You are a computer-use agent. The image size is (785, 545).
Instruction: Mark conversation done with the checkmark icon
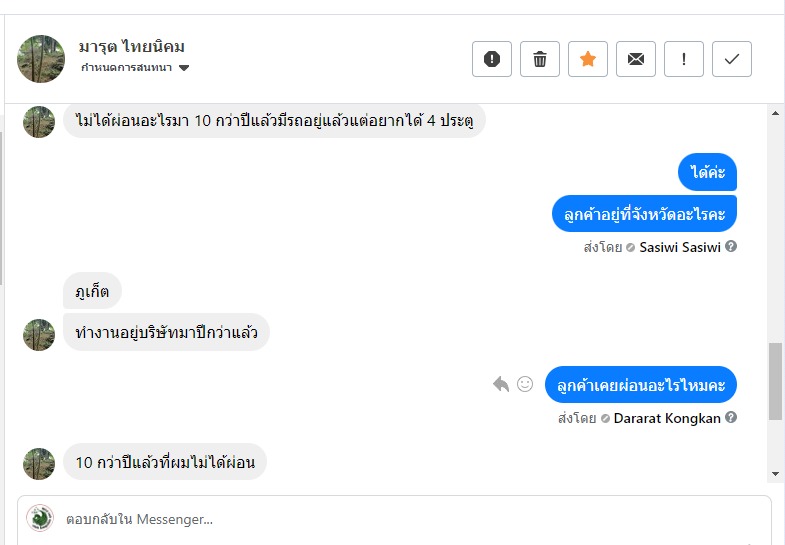click(x=732, y=59)
